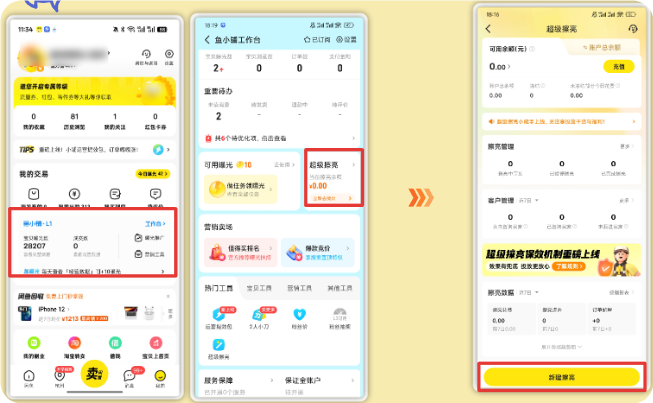Open the 超级擦亮 tool icon under hot tools
The height and width of the screenshot is (403, 653).
(x=219, y=345)
